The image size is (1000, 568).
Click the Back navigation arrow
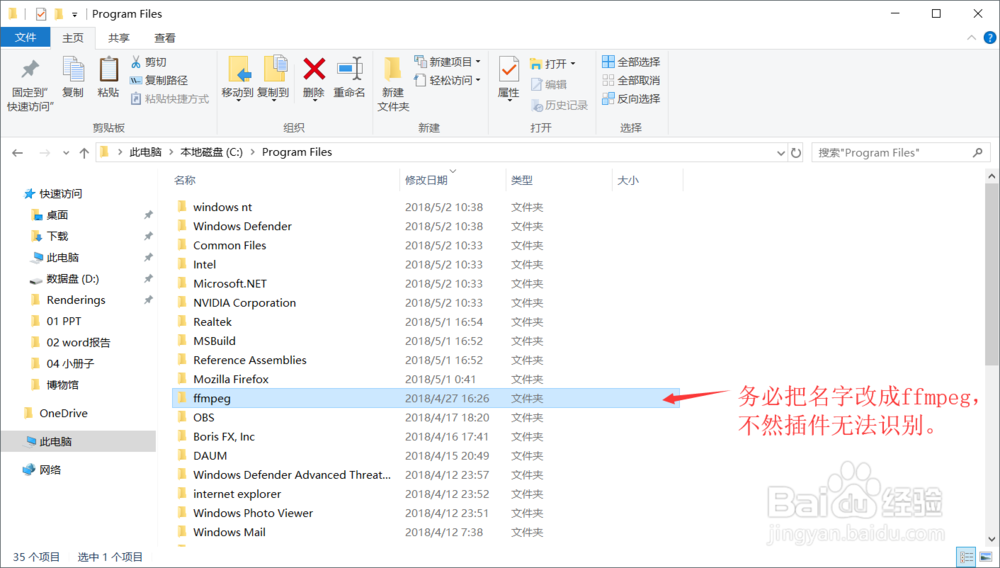17,152
